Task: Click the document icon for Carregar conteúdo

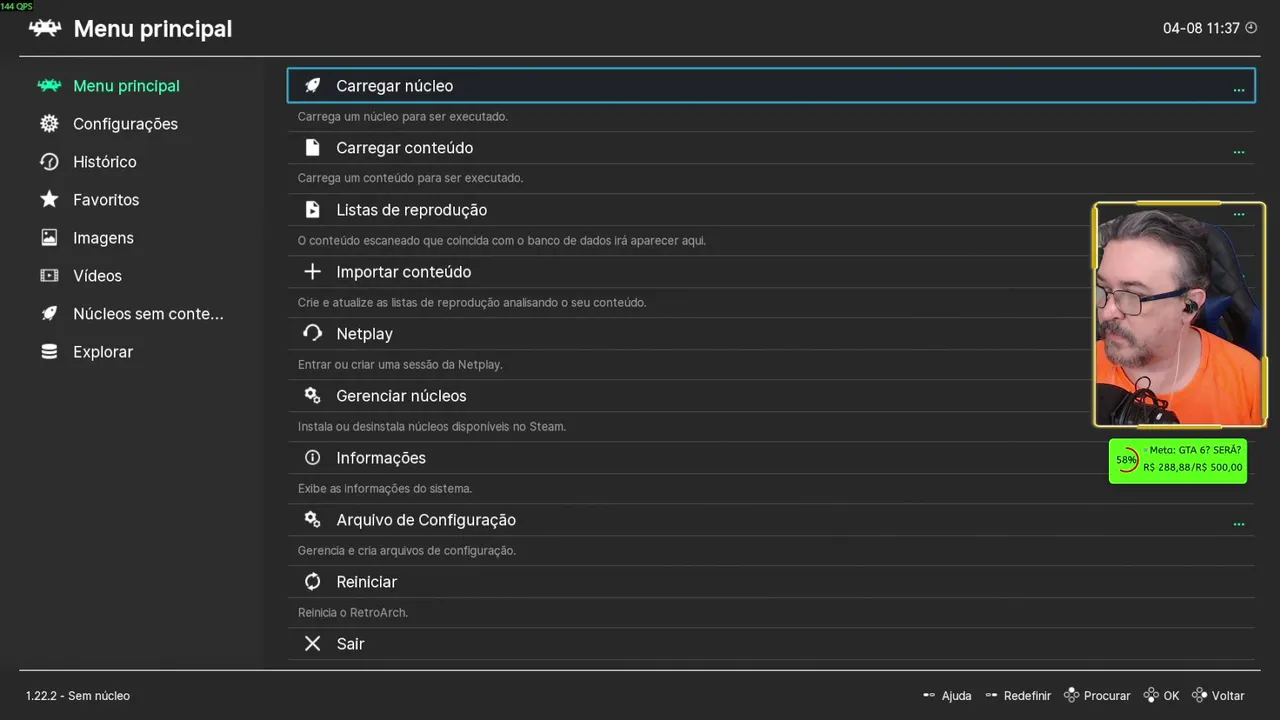Action: click(x=313, y=148)
